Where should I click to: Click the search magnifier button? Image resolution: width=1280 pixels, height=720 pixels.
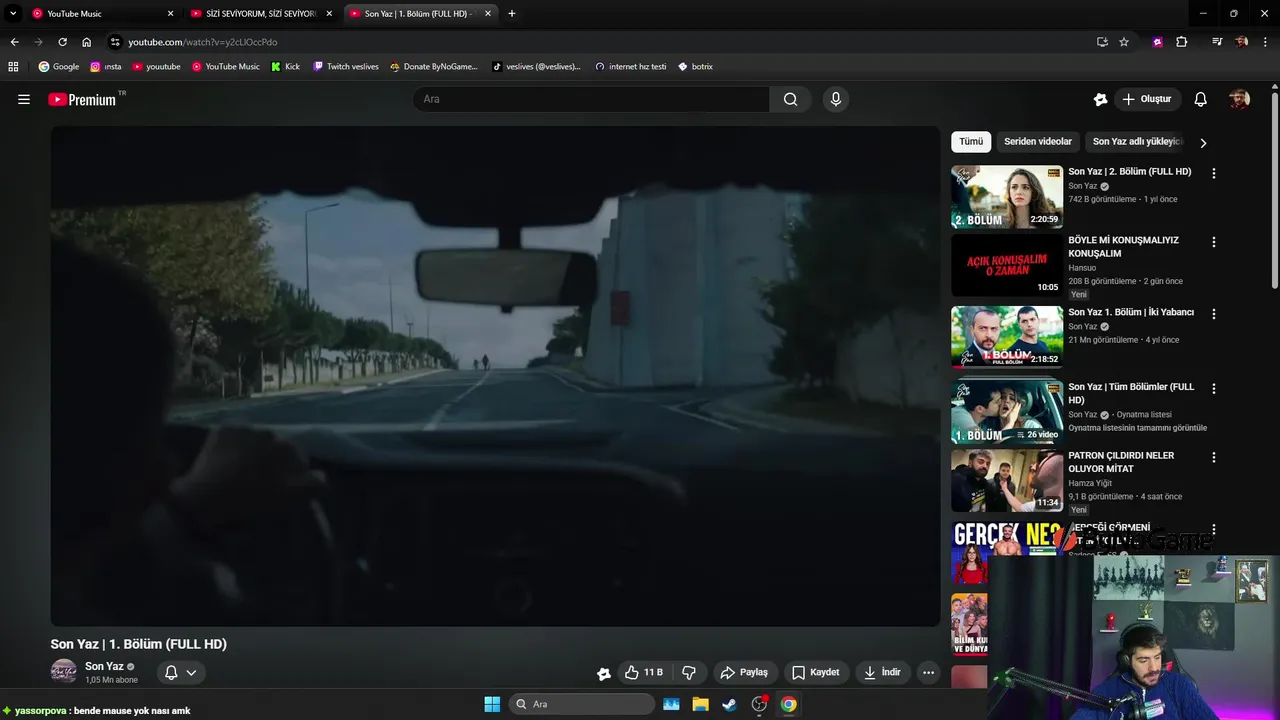click(x=791, y=99)
